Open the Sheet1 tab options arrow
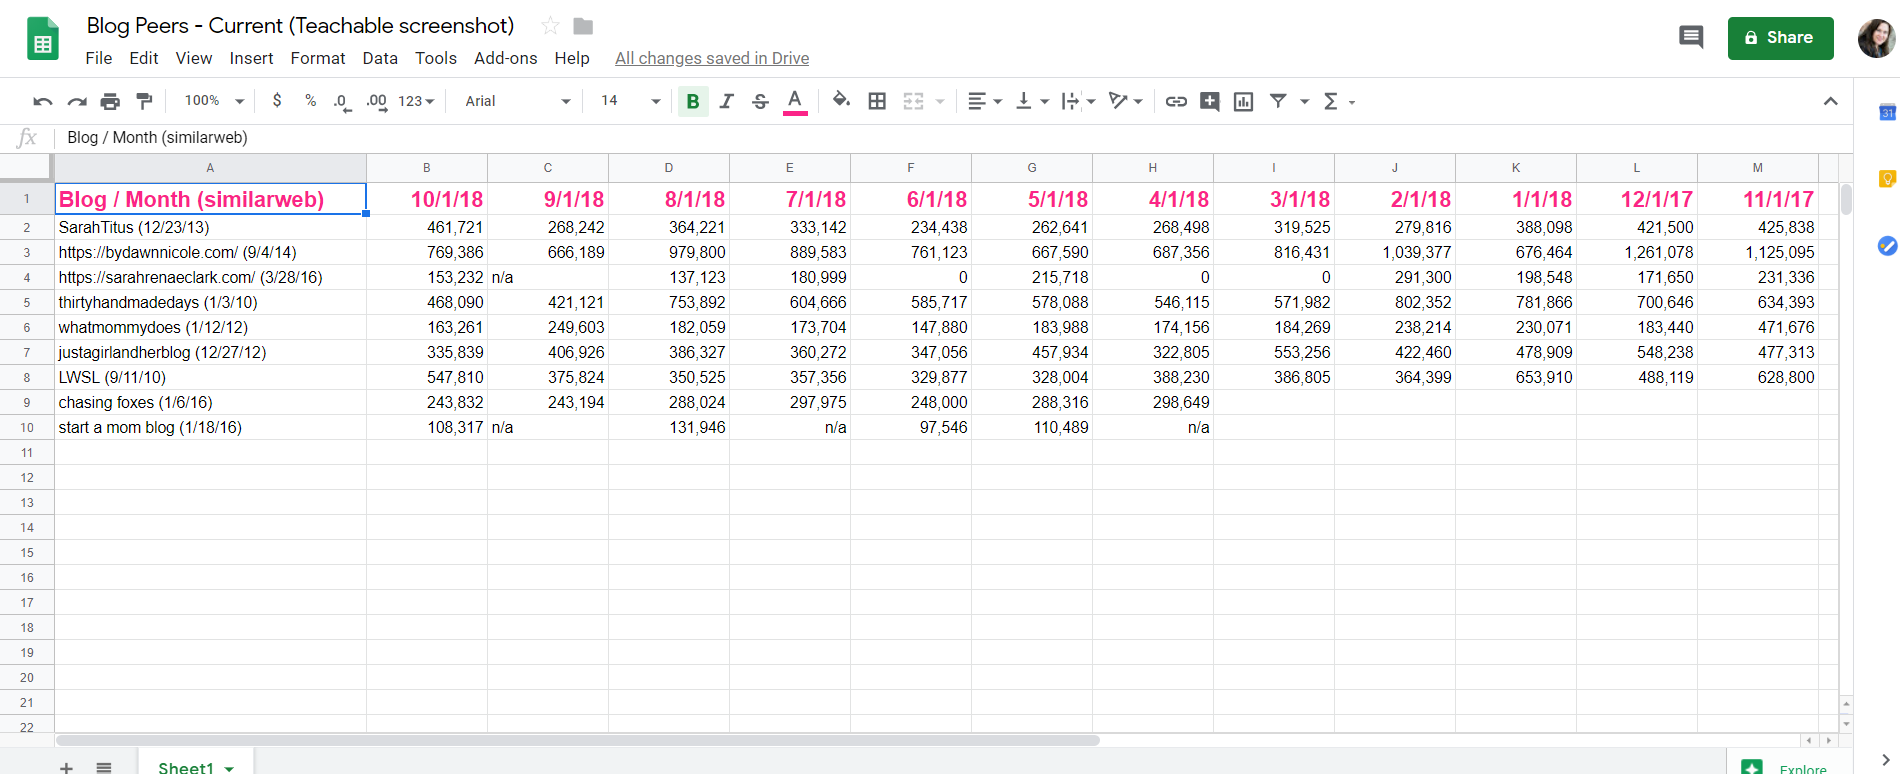The image size is (1900, 774). coord(229,768)
